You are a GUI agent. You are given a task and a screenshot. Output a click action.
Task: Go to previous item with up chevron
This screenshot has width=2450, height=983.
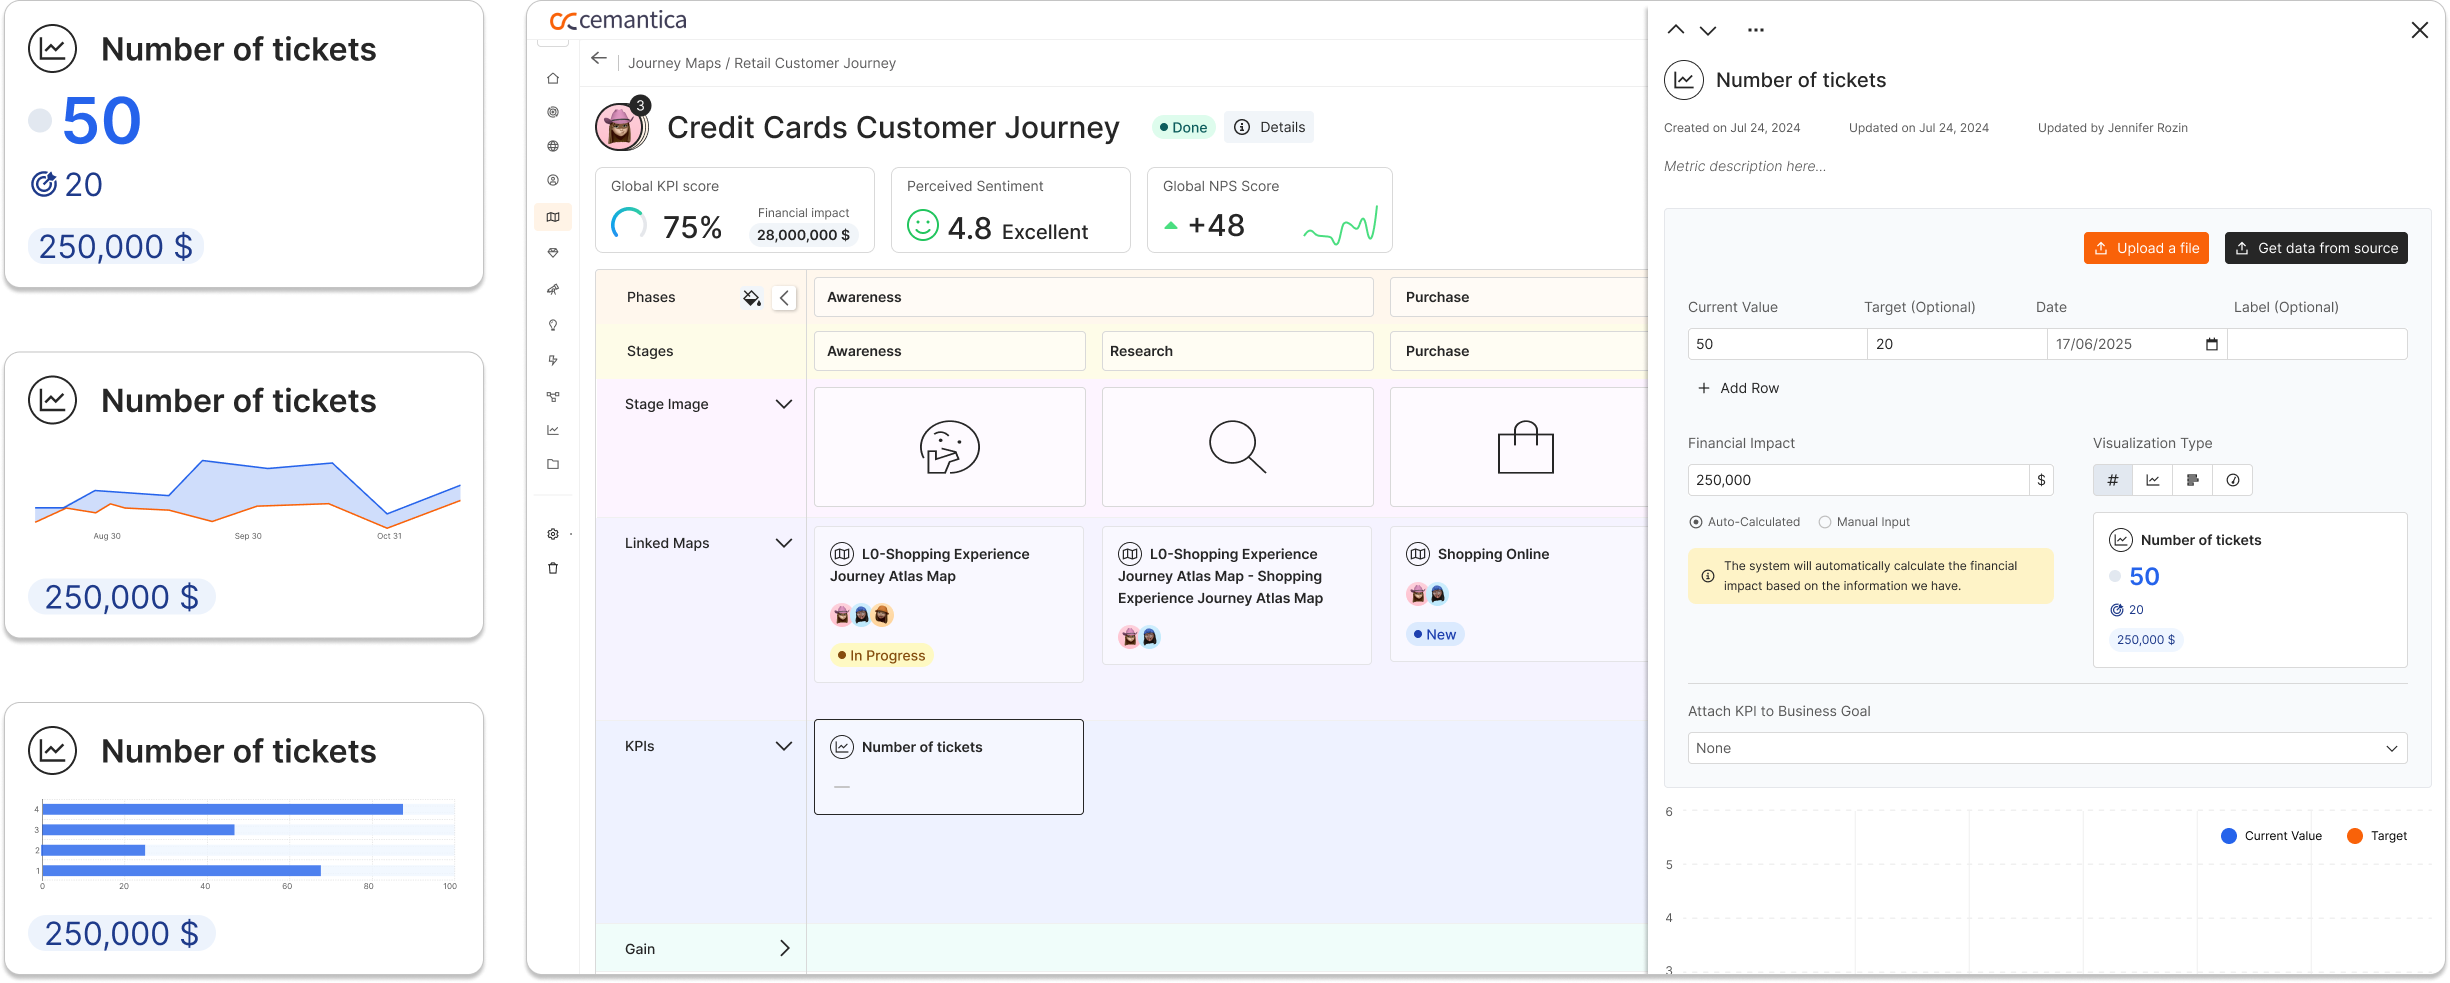1676,30
